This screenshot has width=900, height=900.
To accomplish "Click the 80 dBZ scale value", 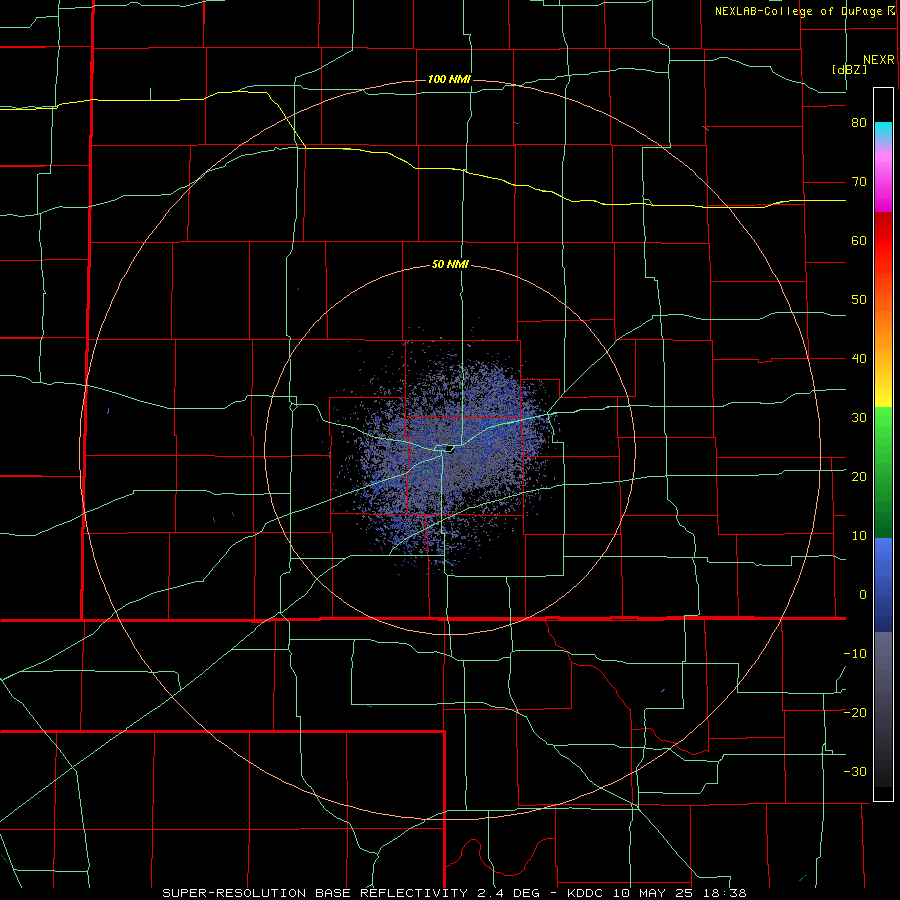I will (x=859, y=122).
